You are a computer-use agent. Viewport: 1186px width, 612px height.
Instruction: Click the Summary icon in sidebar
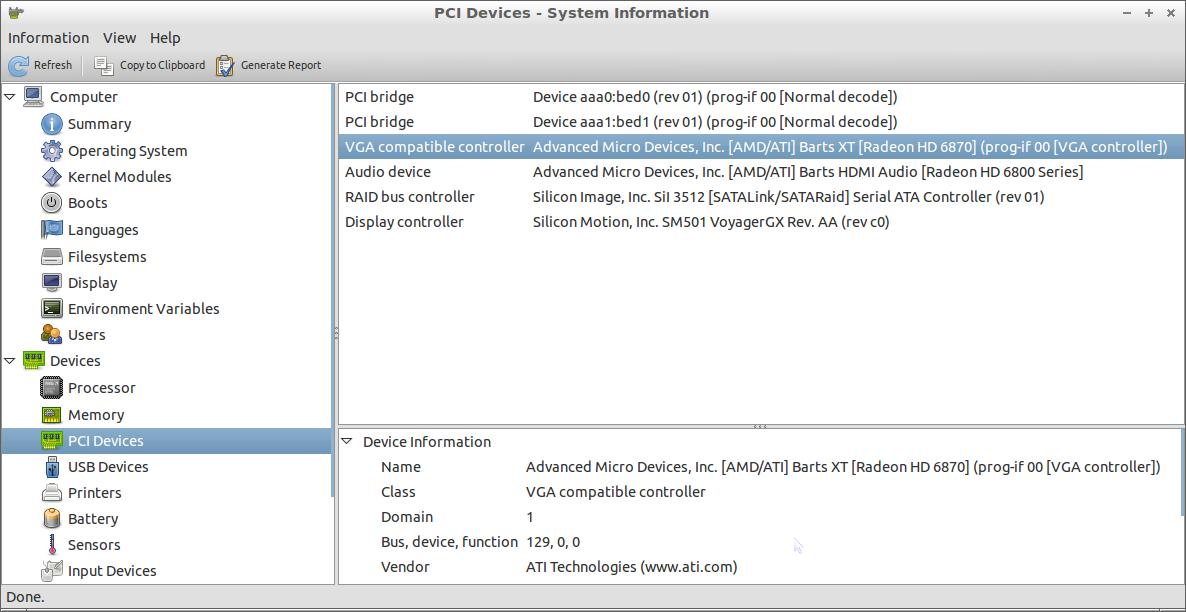click(x=52, y=124)
